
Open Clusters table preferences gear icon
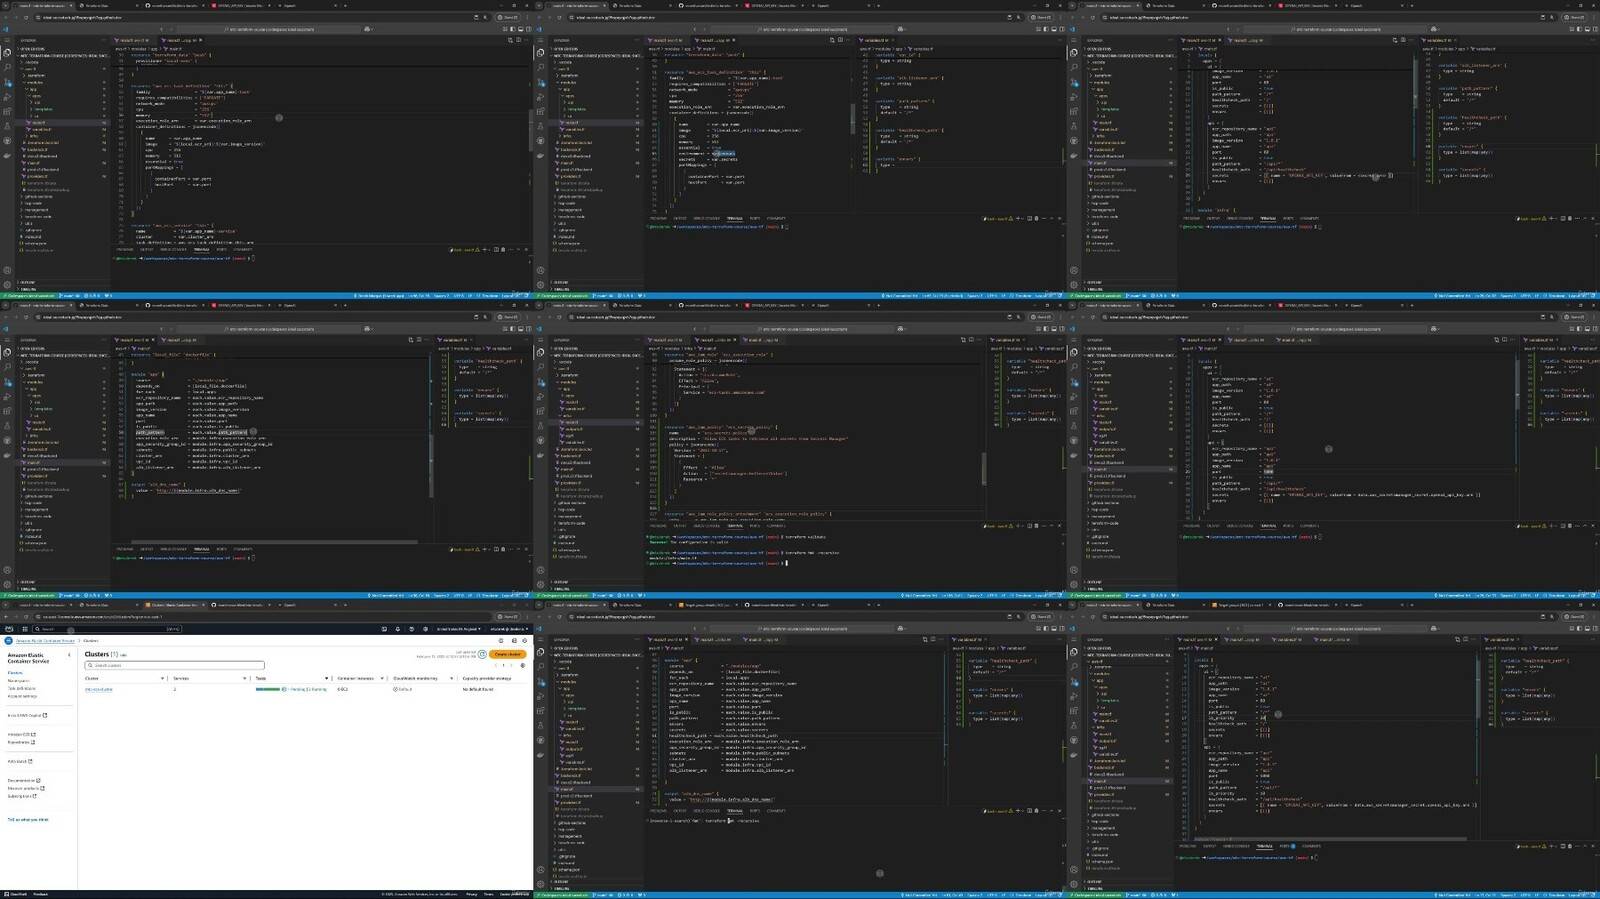(x=522, y=665)
